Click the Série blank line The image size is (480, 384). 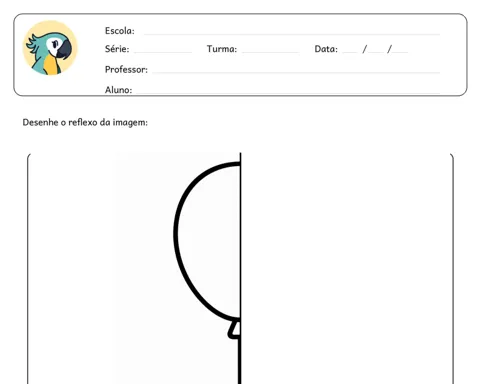(163, 52)
